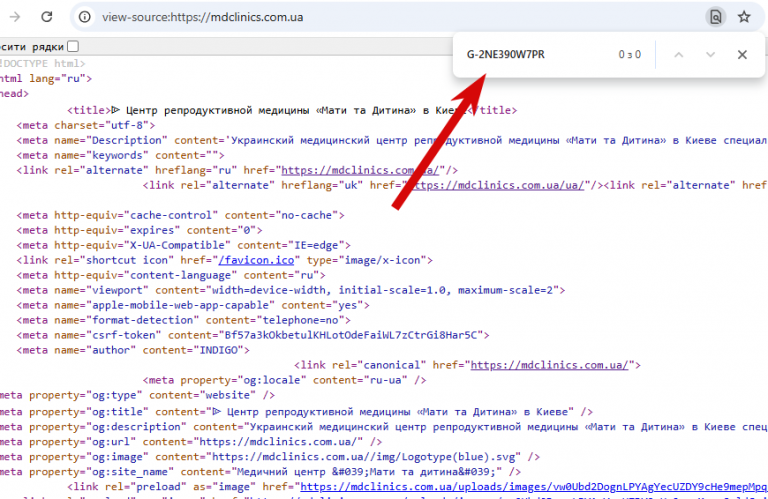This screenshot has width=768, height=499.
Task: Click the keywords meta line
Action: coord(120,155)
